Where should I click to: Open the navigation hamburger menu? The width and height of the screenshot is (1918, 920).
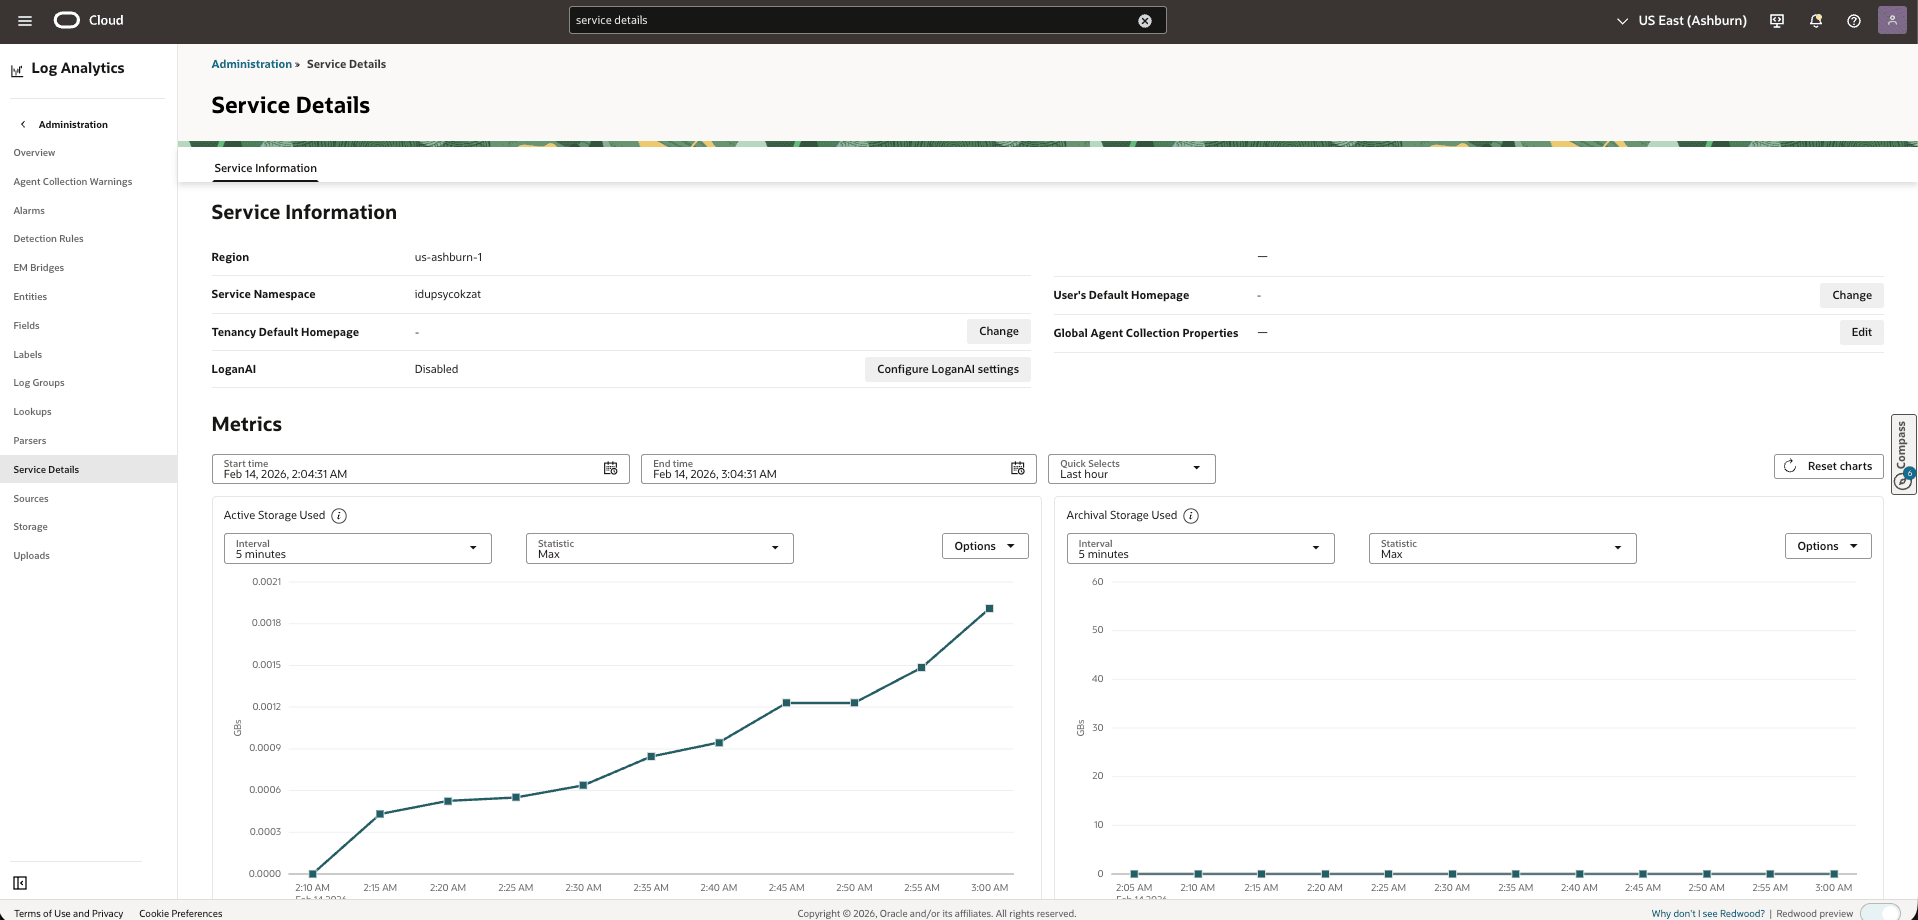(x=25, y=20)
